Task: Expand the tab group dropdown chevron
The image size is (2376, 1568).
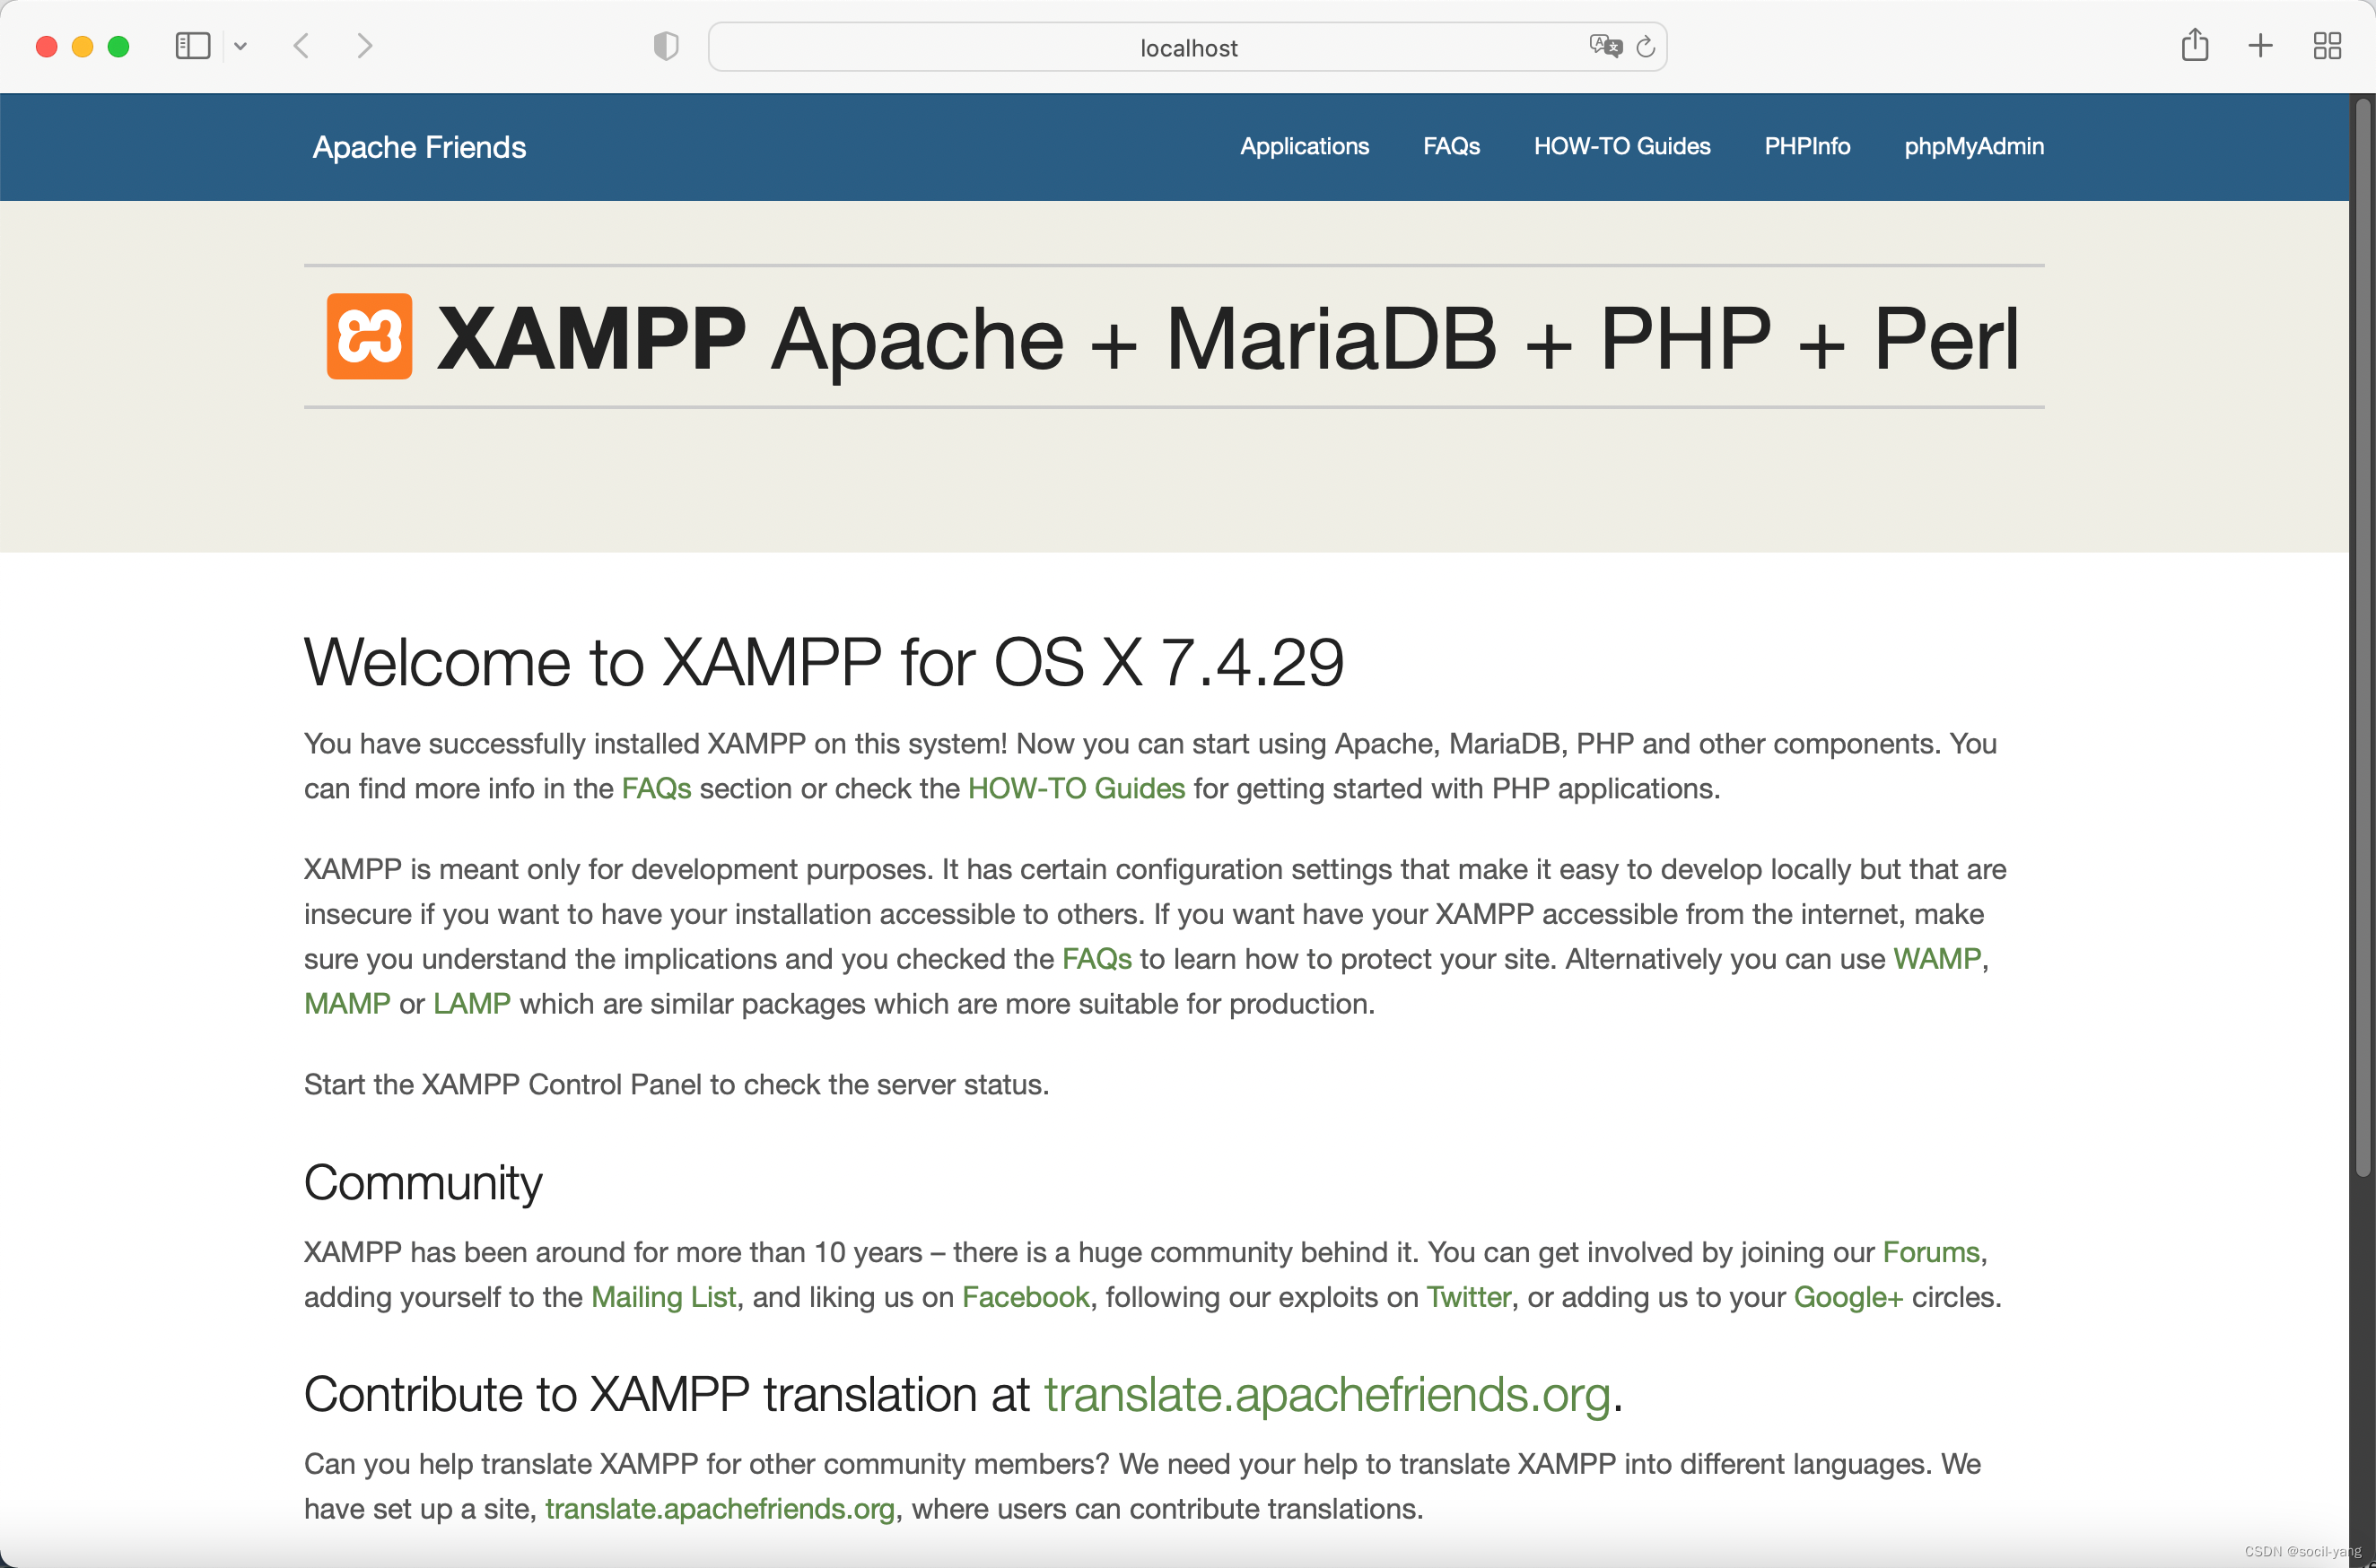Action: tap(240, 46)
